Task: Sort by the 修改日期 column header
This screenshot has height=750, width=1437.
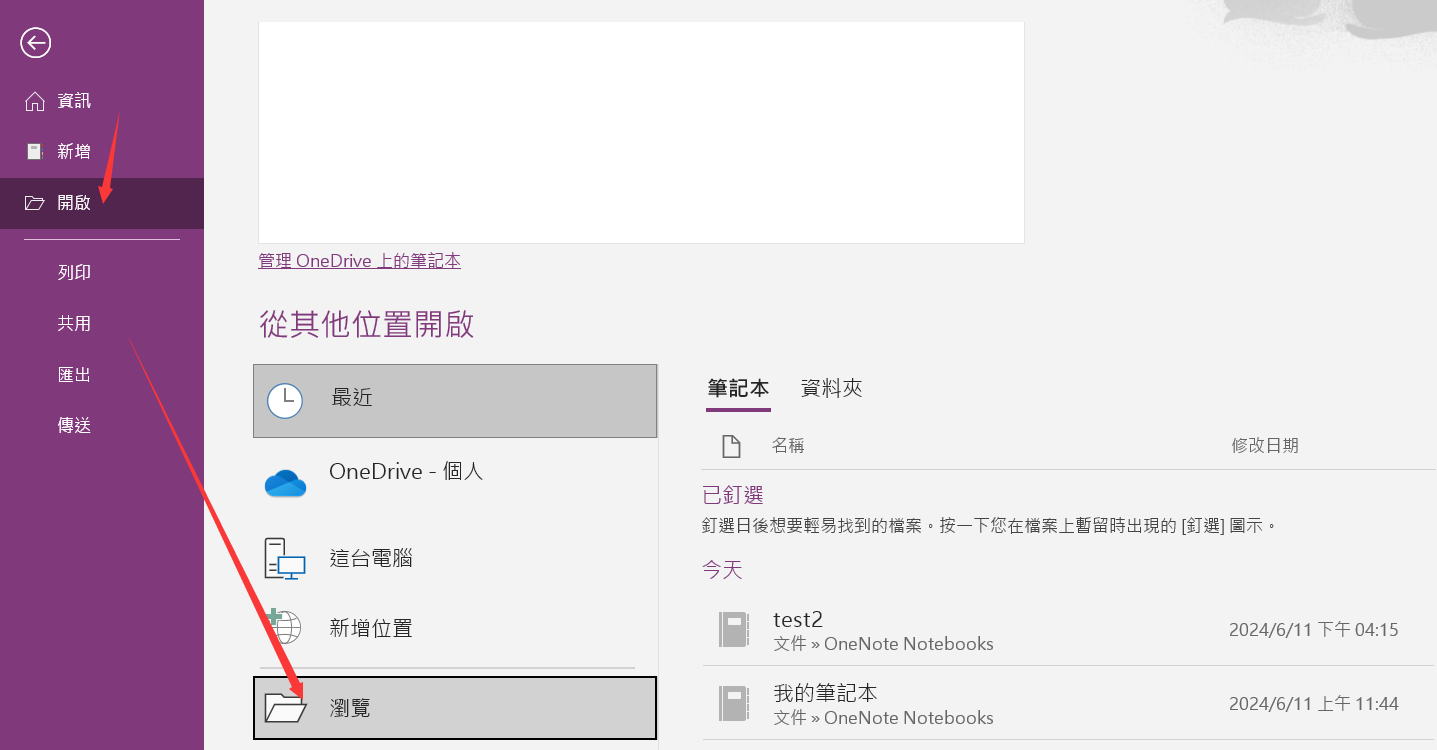Action: click(x=1265, y=446)
